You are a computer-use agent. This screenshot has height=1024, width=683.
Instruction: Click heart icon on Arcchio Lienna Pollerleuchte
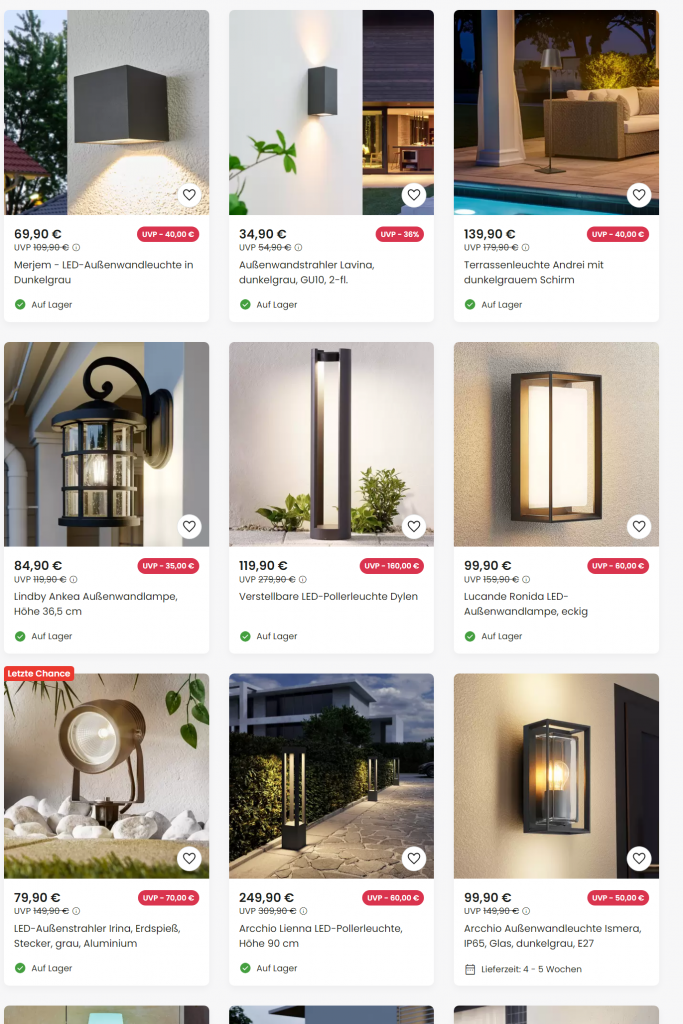(414, 858)
